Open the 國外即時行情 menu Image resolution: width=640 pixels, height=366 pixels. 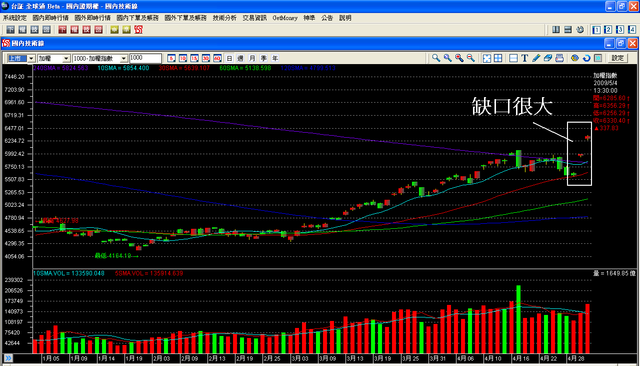point(93,18)
